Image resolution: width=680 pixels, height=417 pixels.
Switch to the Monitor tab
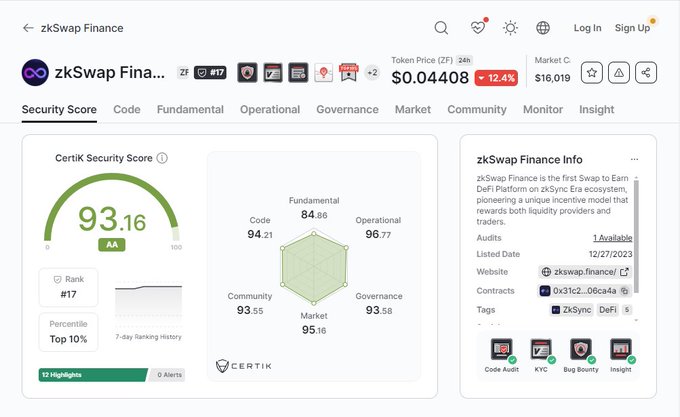[543, 110]
